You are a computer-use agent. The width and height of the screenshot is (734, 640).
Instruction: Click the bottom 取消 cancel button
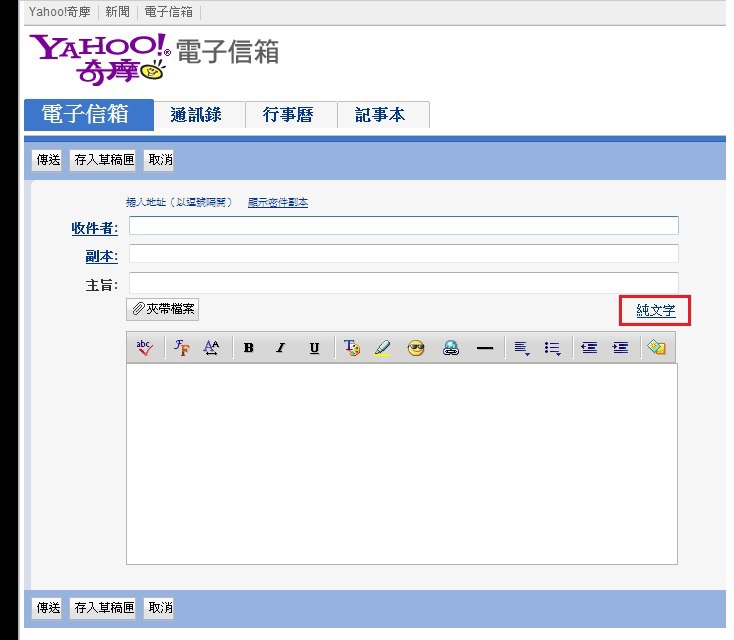159,608
